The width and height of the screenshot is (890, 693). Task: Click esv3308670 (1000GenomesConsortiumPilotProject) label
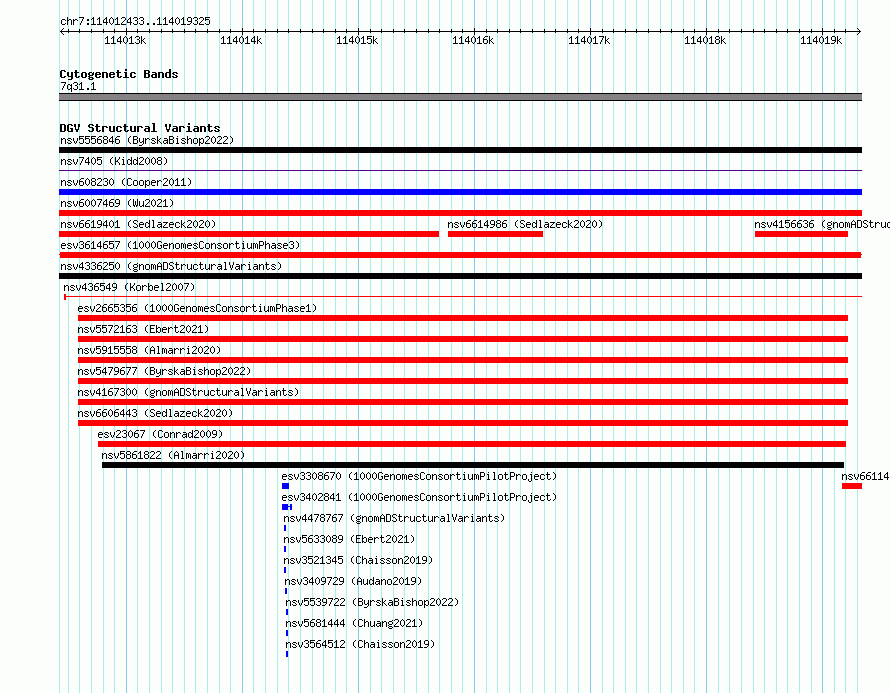[419, 476]
